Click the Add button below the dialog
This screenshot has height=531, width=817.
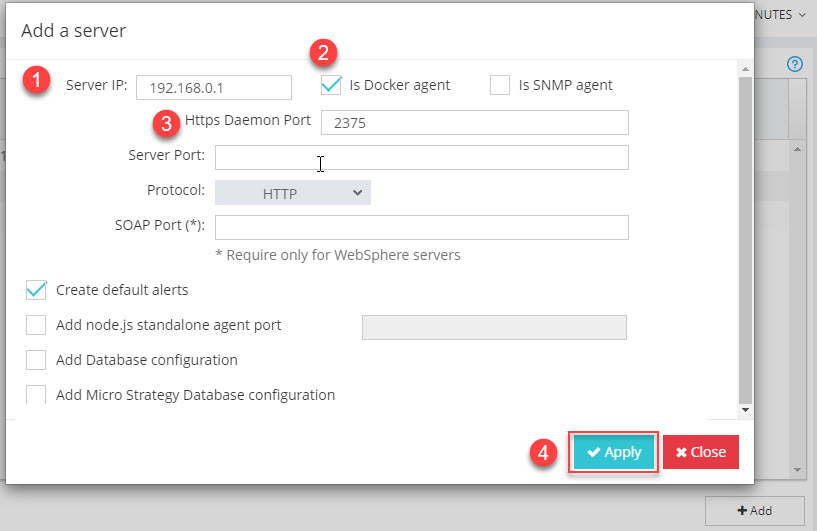pyautogui.click(x=754, y=510)
